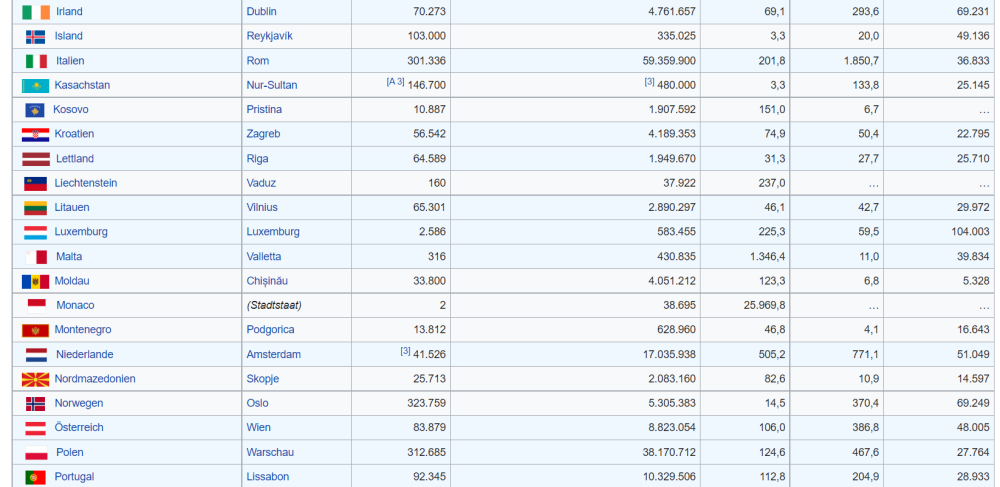Click the Montenegro country link
1000x487 pixels.
pos(82,330)
